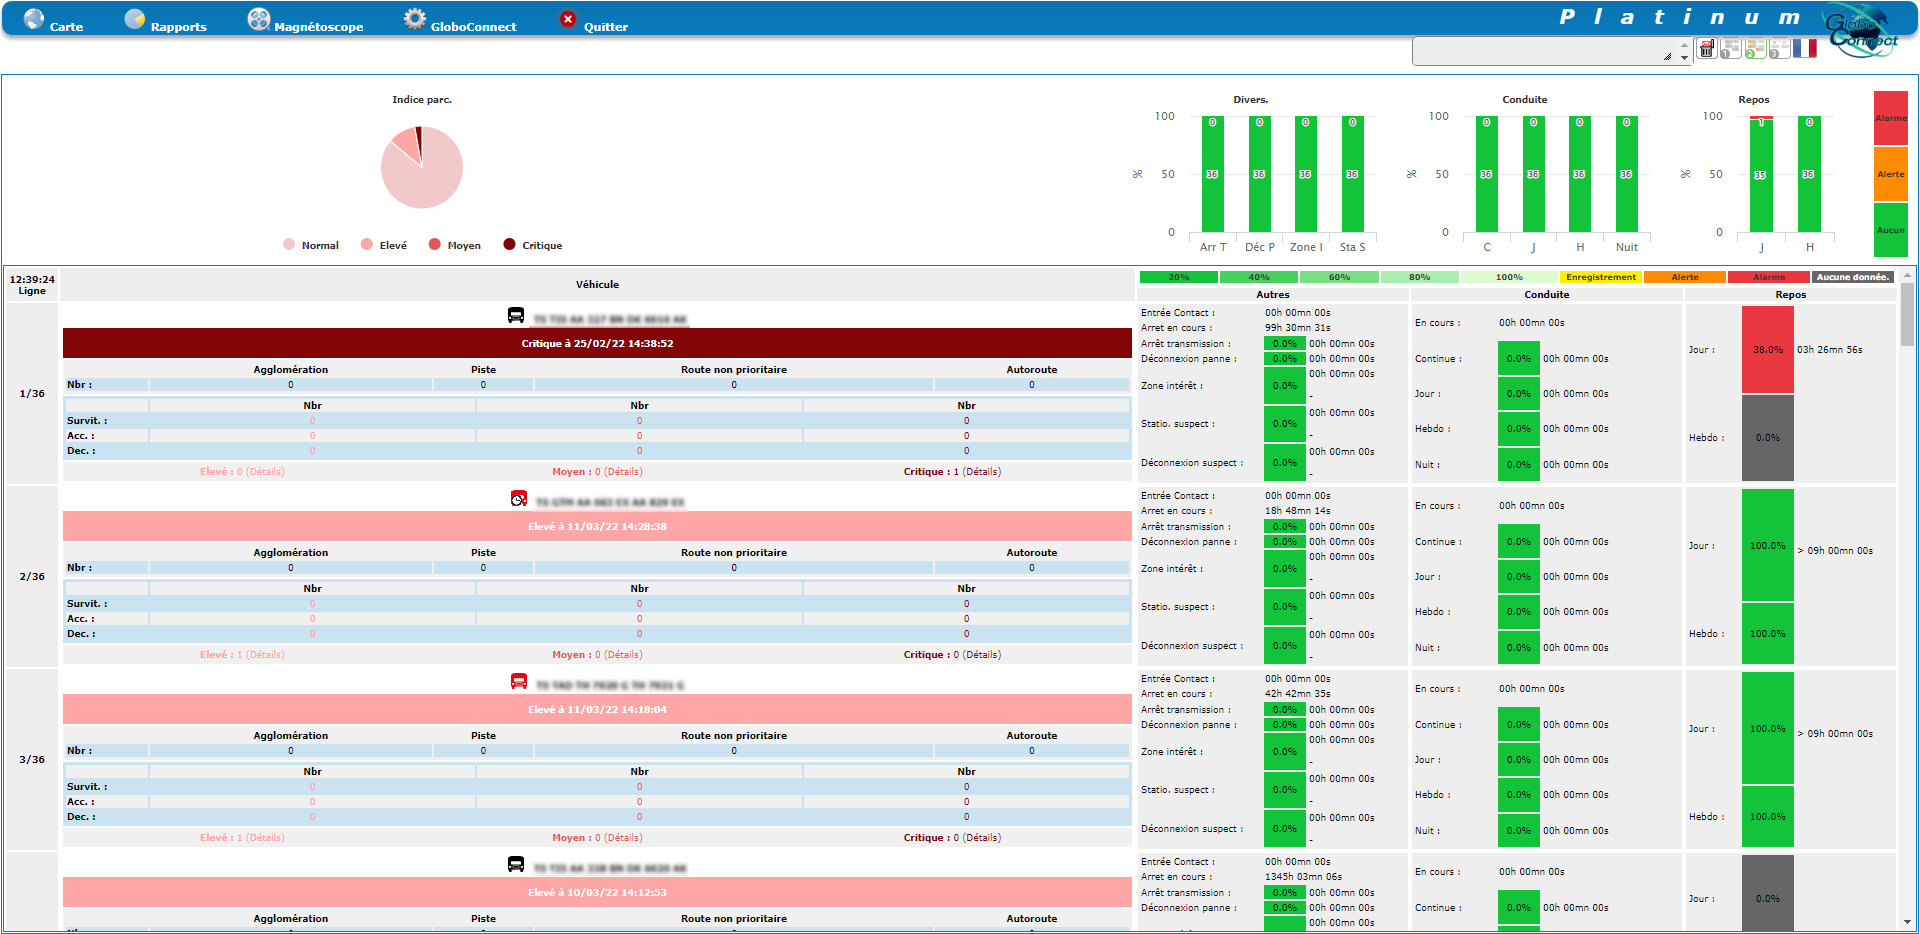Toggle the Normal legend entry of the pie chart
Image resolution: width=1920 pixels, height=934 pixels.
point(311,245)
